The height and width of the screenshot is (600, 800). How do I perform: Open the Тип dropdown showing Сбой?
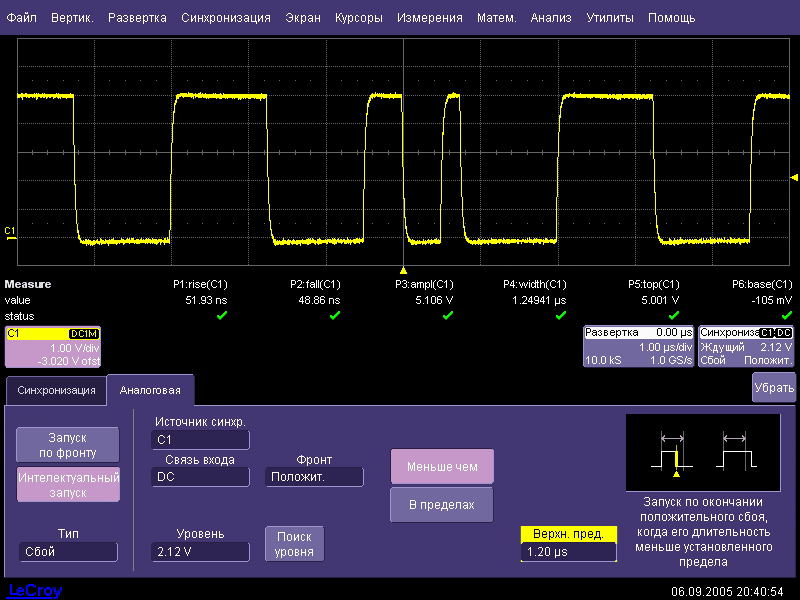(68, 552)
